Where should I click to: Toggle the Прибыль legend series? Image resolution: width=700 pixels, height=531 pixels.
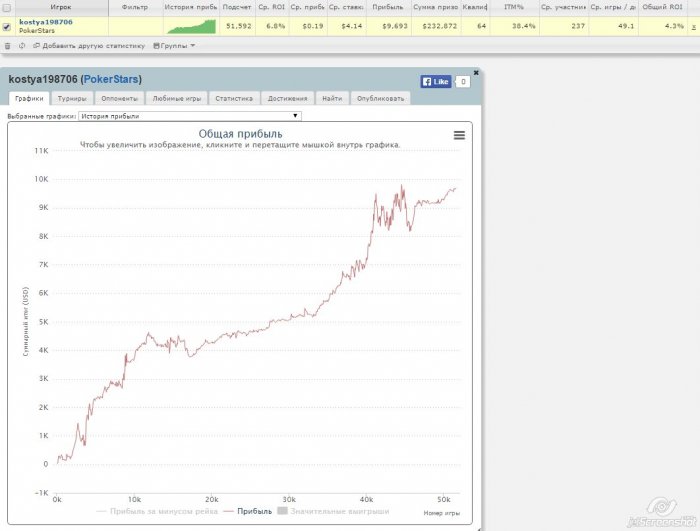[249, 511]
